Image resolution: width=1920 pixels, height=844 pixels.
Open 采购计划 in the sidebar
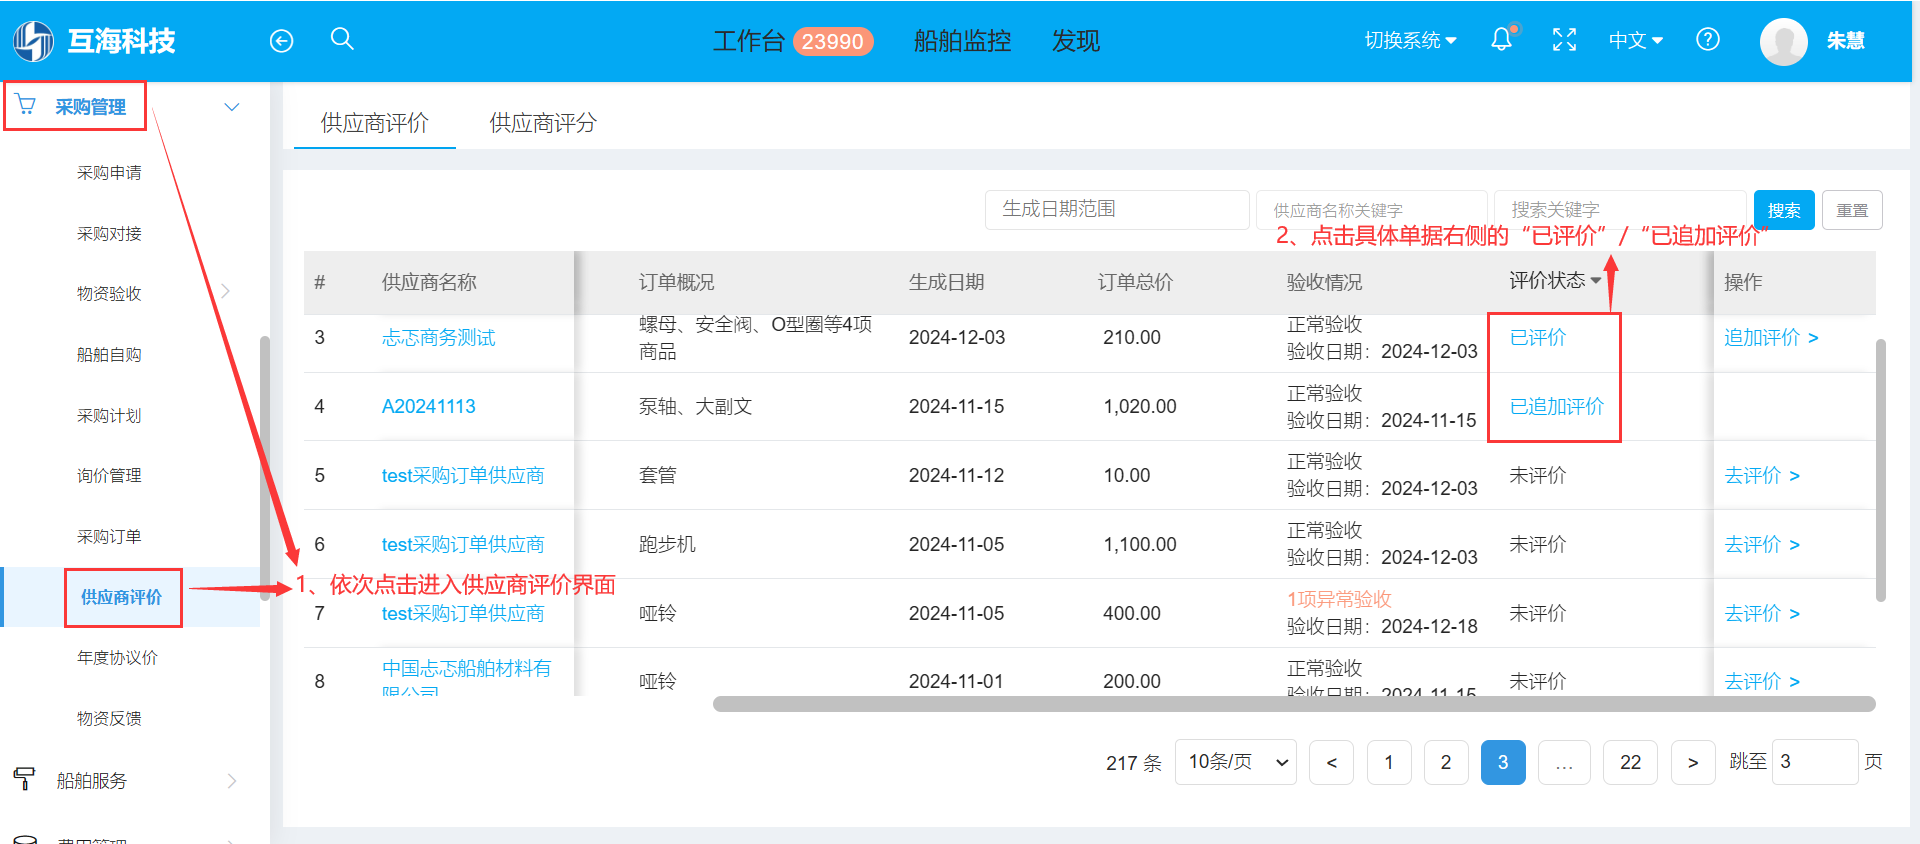109,416
